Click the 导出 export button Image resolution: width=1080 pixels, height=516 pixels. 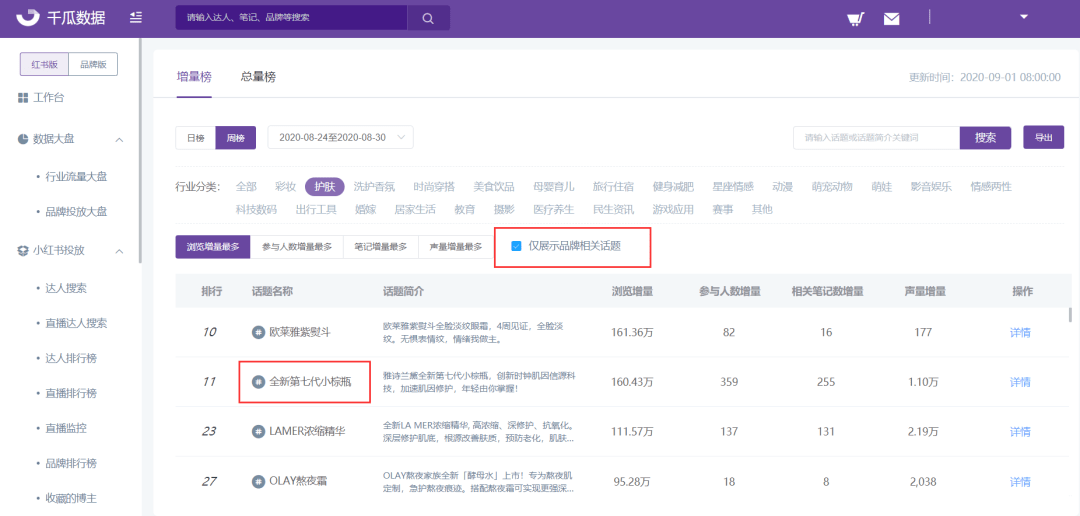tap(1043, 138)
